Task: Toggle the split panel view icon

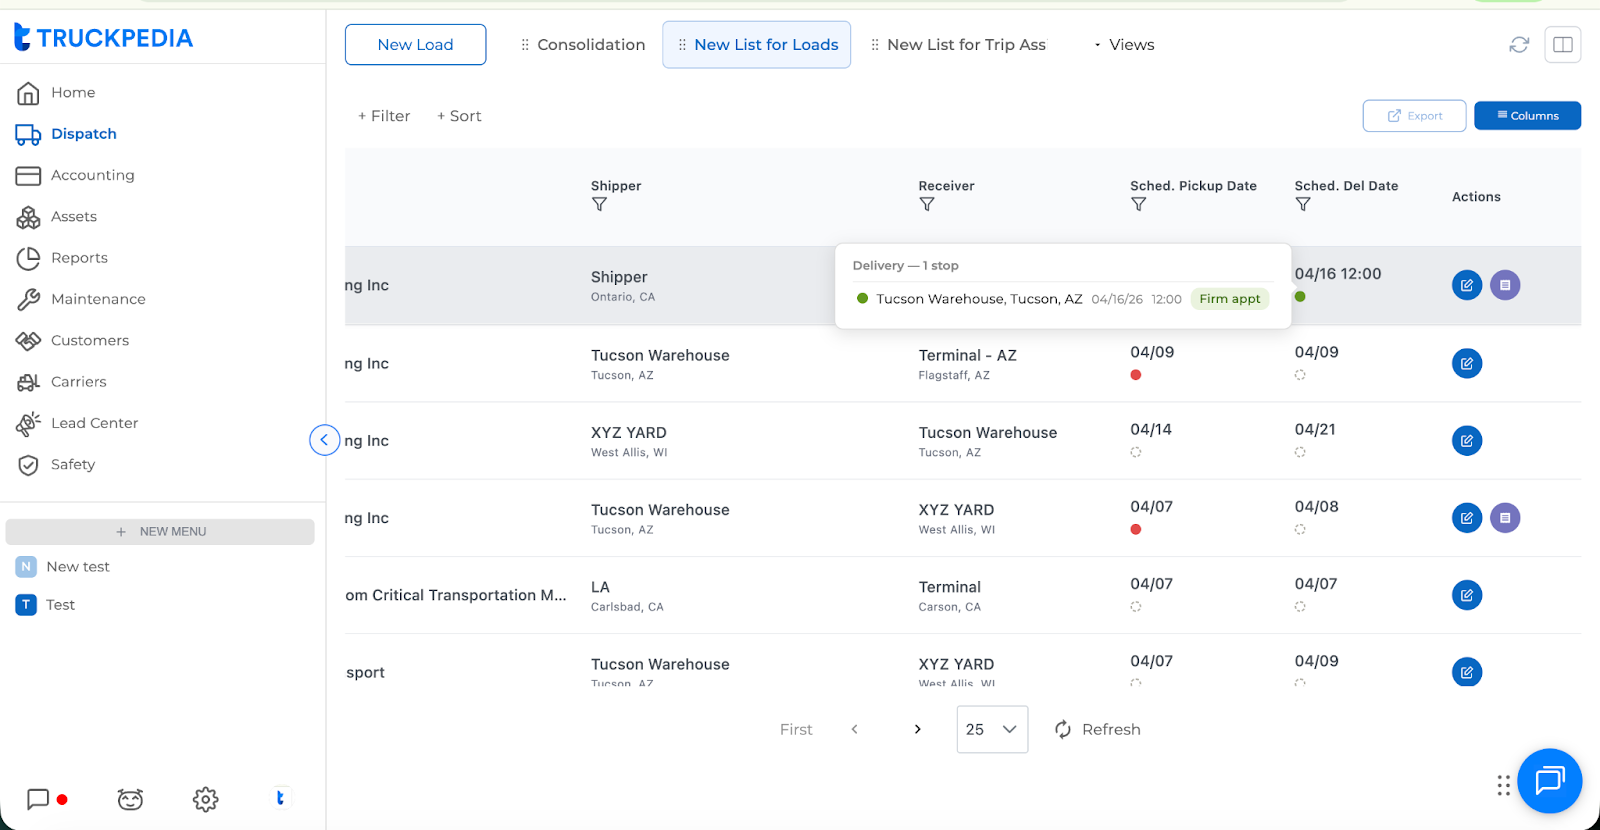Action: [1562, 45]
